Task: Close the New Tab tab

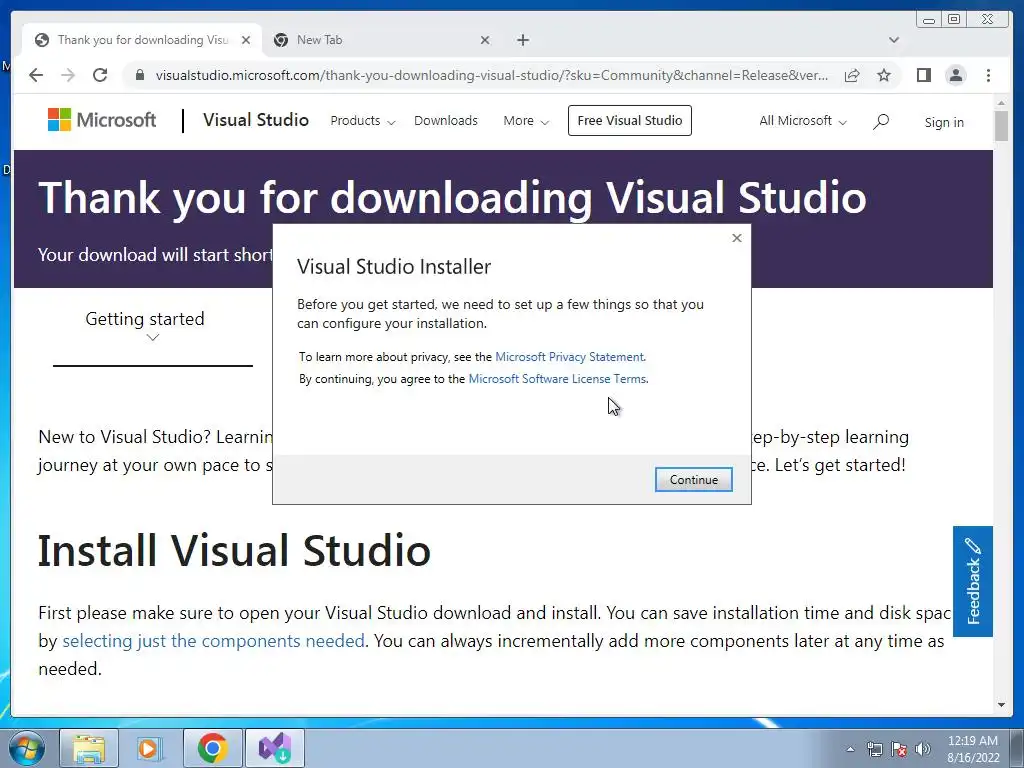Action: click(485, 40)
